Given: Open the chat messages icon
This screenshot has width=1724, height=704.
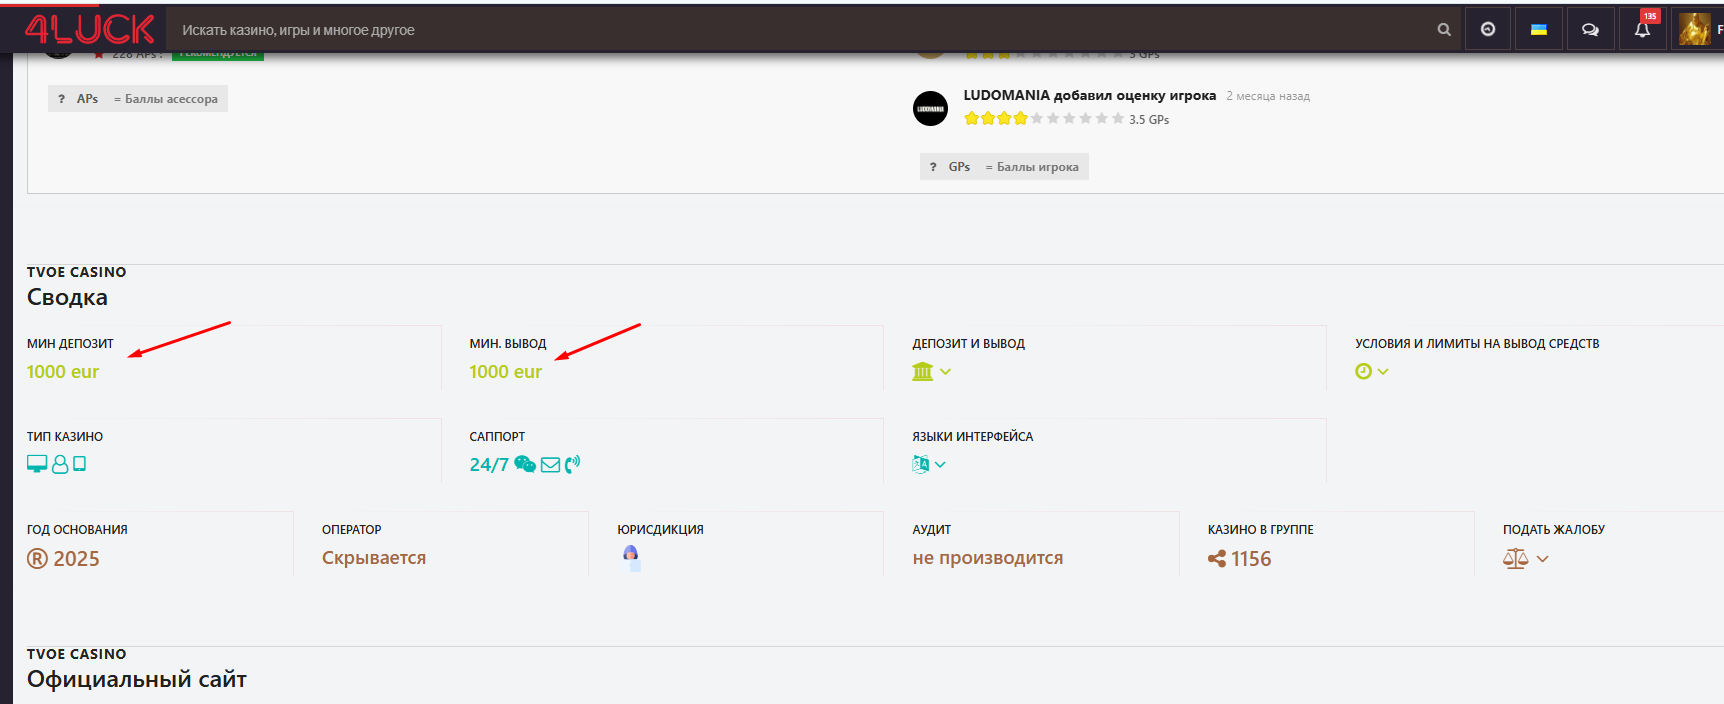Looking at the screenshot, I should (1590, 30).
